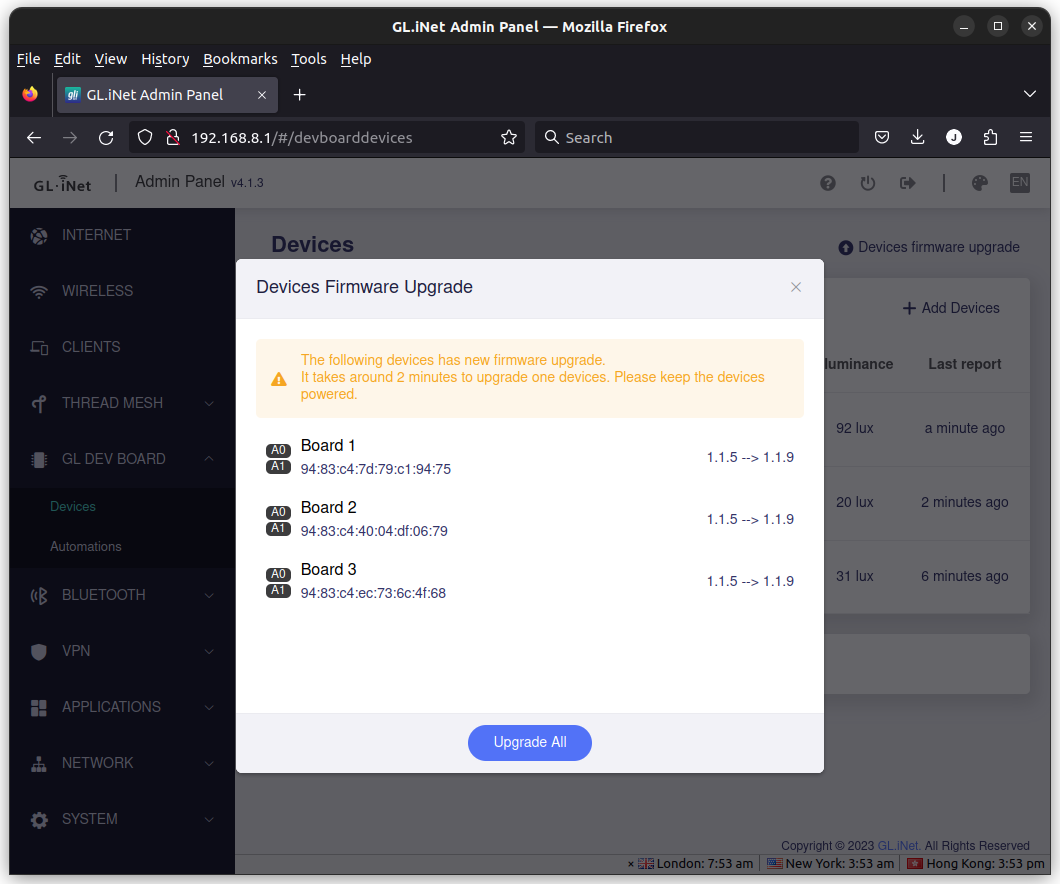This screenshot has height=884, width=1060.
Task: Select MAC address 94:83:c4:7d:79:c1:94:75
Action: pos(375,469)
